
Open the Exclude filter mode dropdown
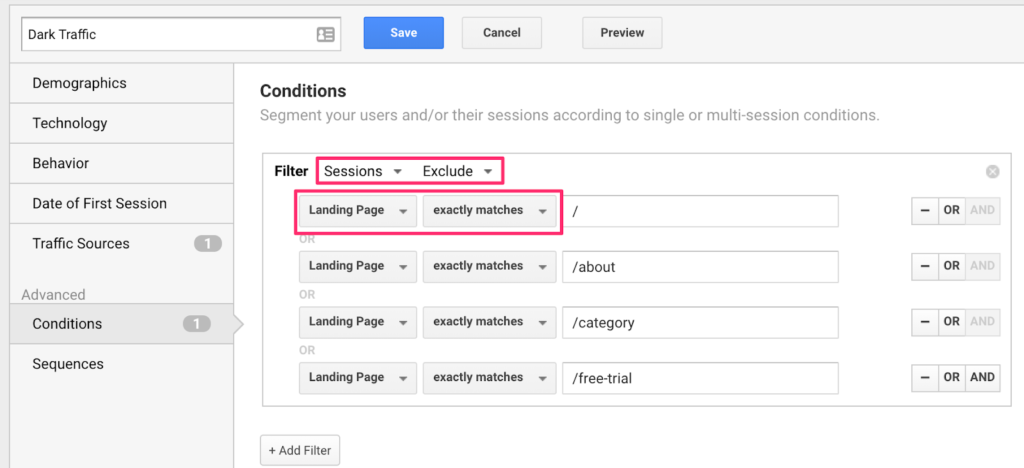(x=457, y=172)
